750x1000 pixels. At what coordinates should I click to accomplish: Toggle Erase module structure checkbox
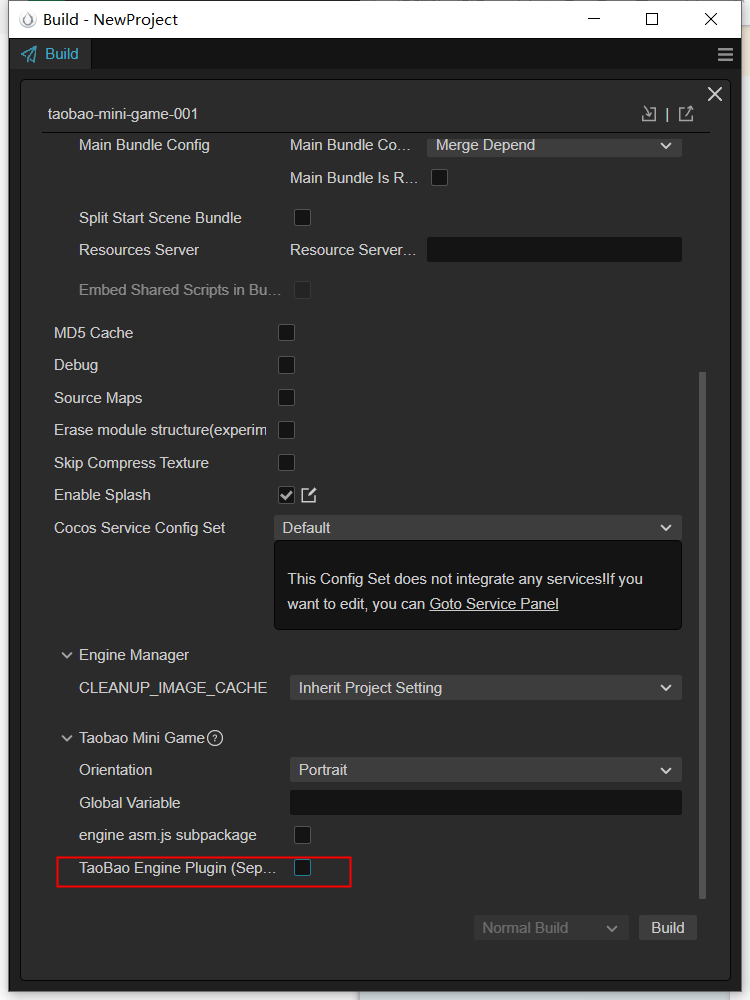click(x=286, y=430)
